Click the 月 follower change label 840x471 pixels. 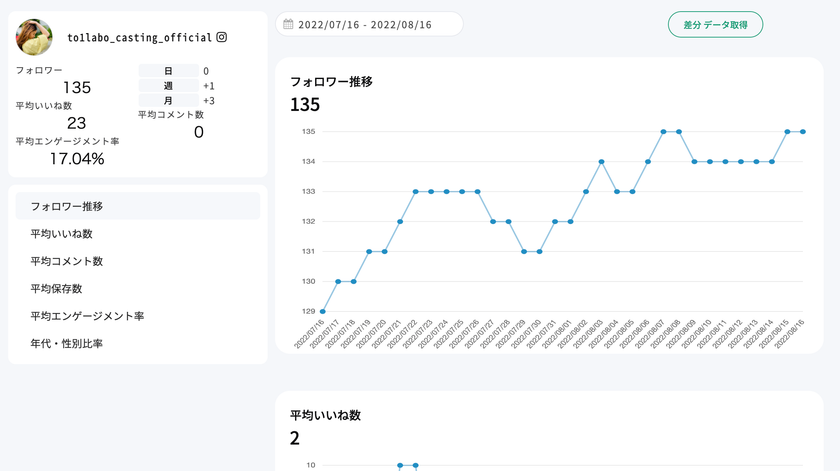pyautogui.click(x=167, y=101)
